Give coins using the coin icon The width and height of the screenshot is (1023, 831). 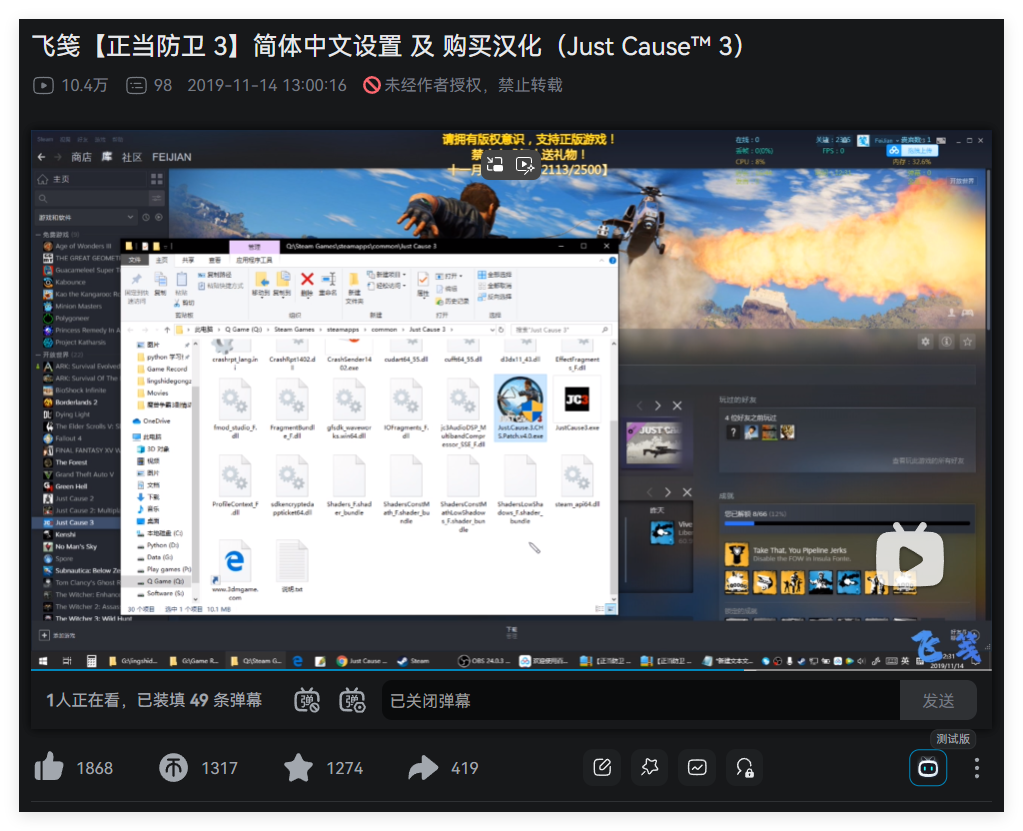pyautogui.click(x=173, y=768)
